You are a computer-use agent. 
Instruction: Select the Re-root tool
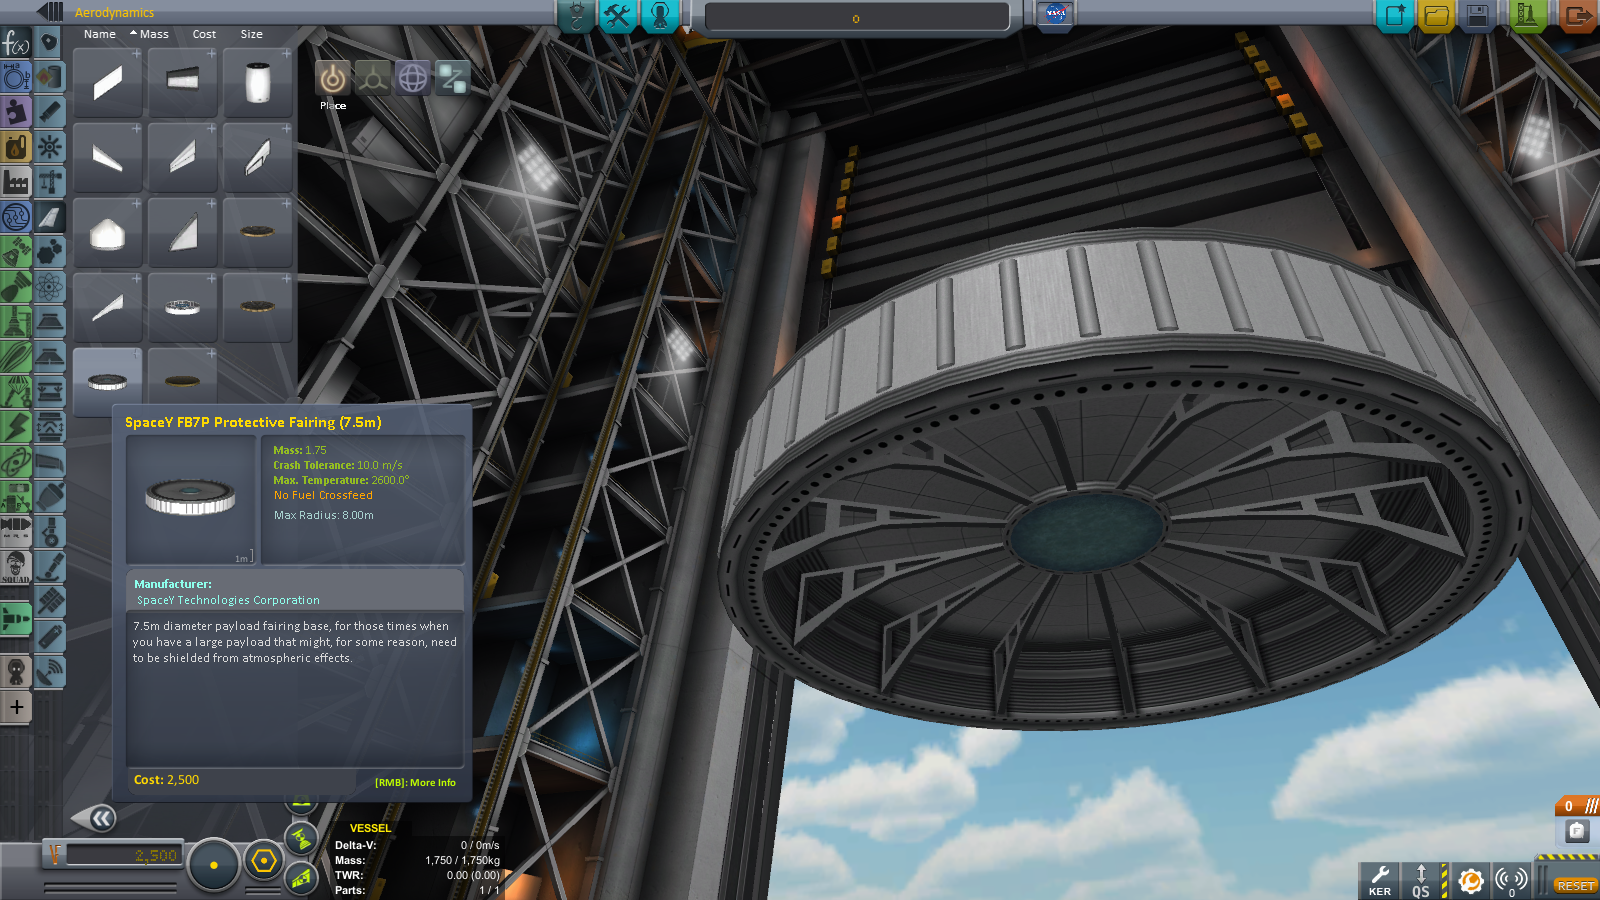pyautogui.click(x=453, y=78)
